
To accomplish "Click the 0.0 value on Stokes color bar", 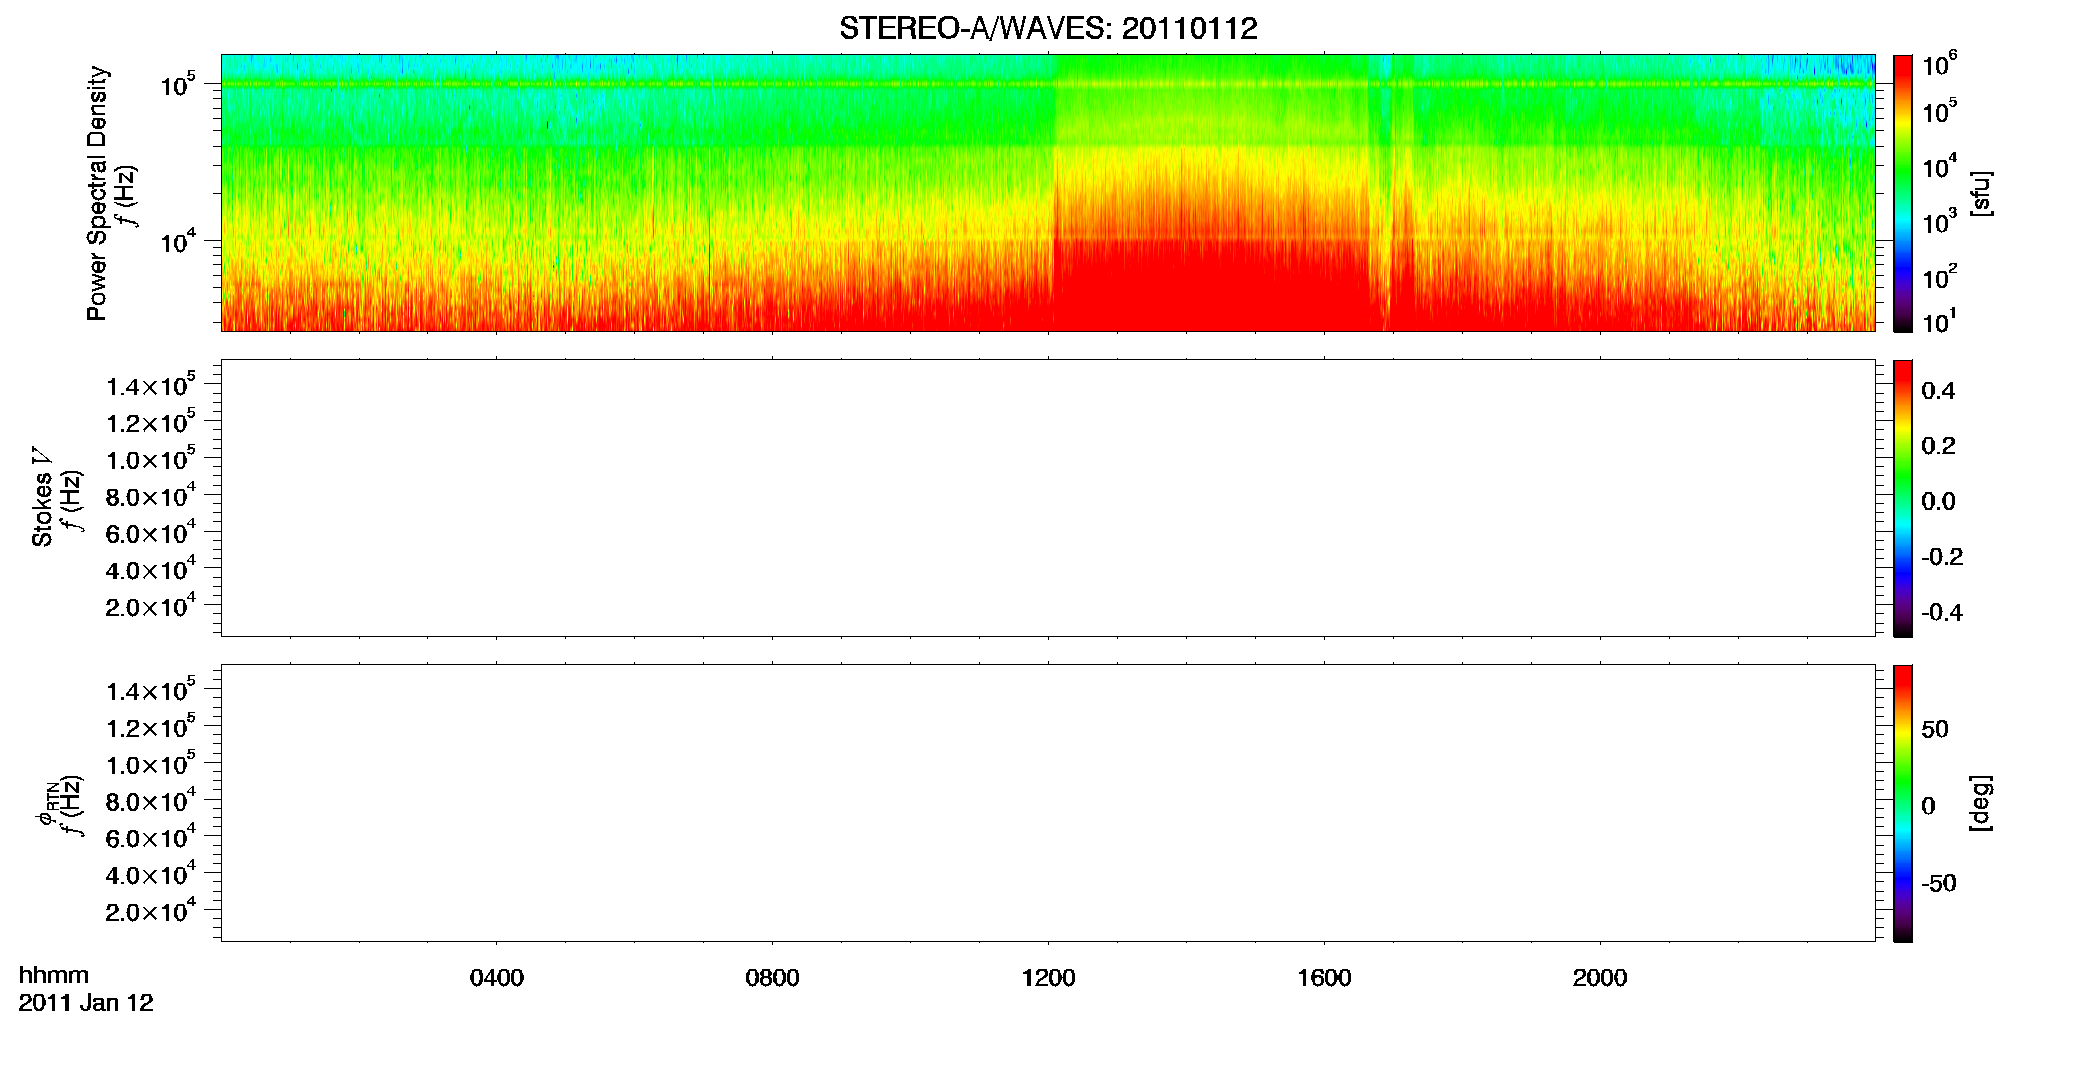I will (x=1939, y=502).
